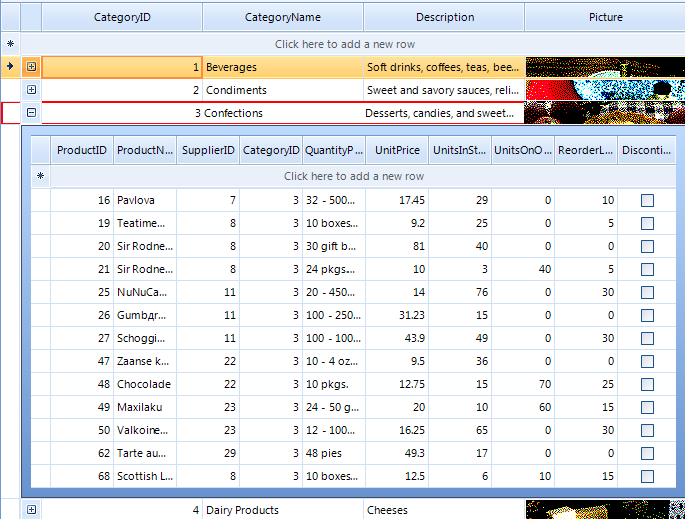
Task: Toggle Discontinued checkbox for product 19 Teatime
Action: 647,223
